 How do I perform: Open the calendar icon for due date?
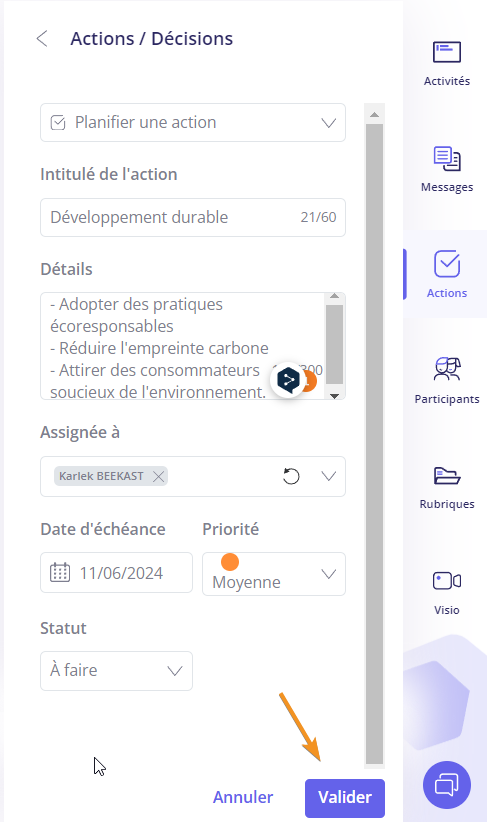click(60, 572)
